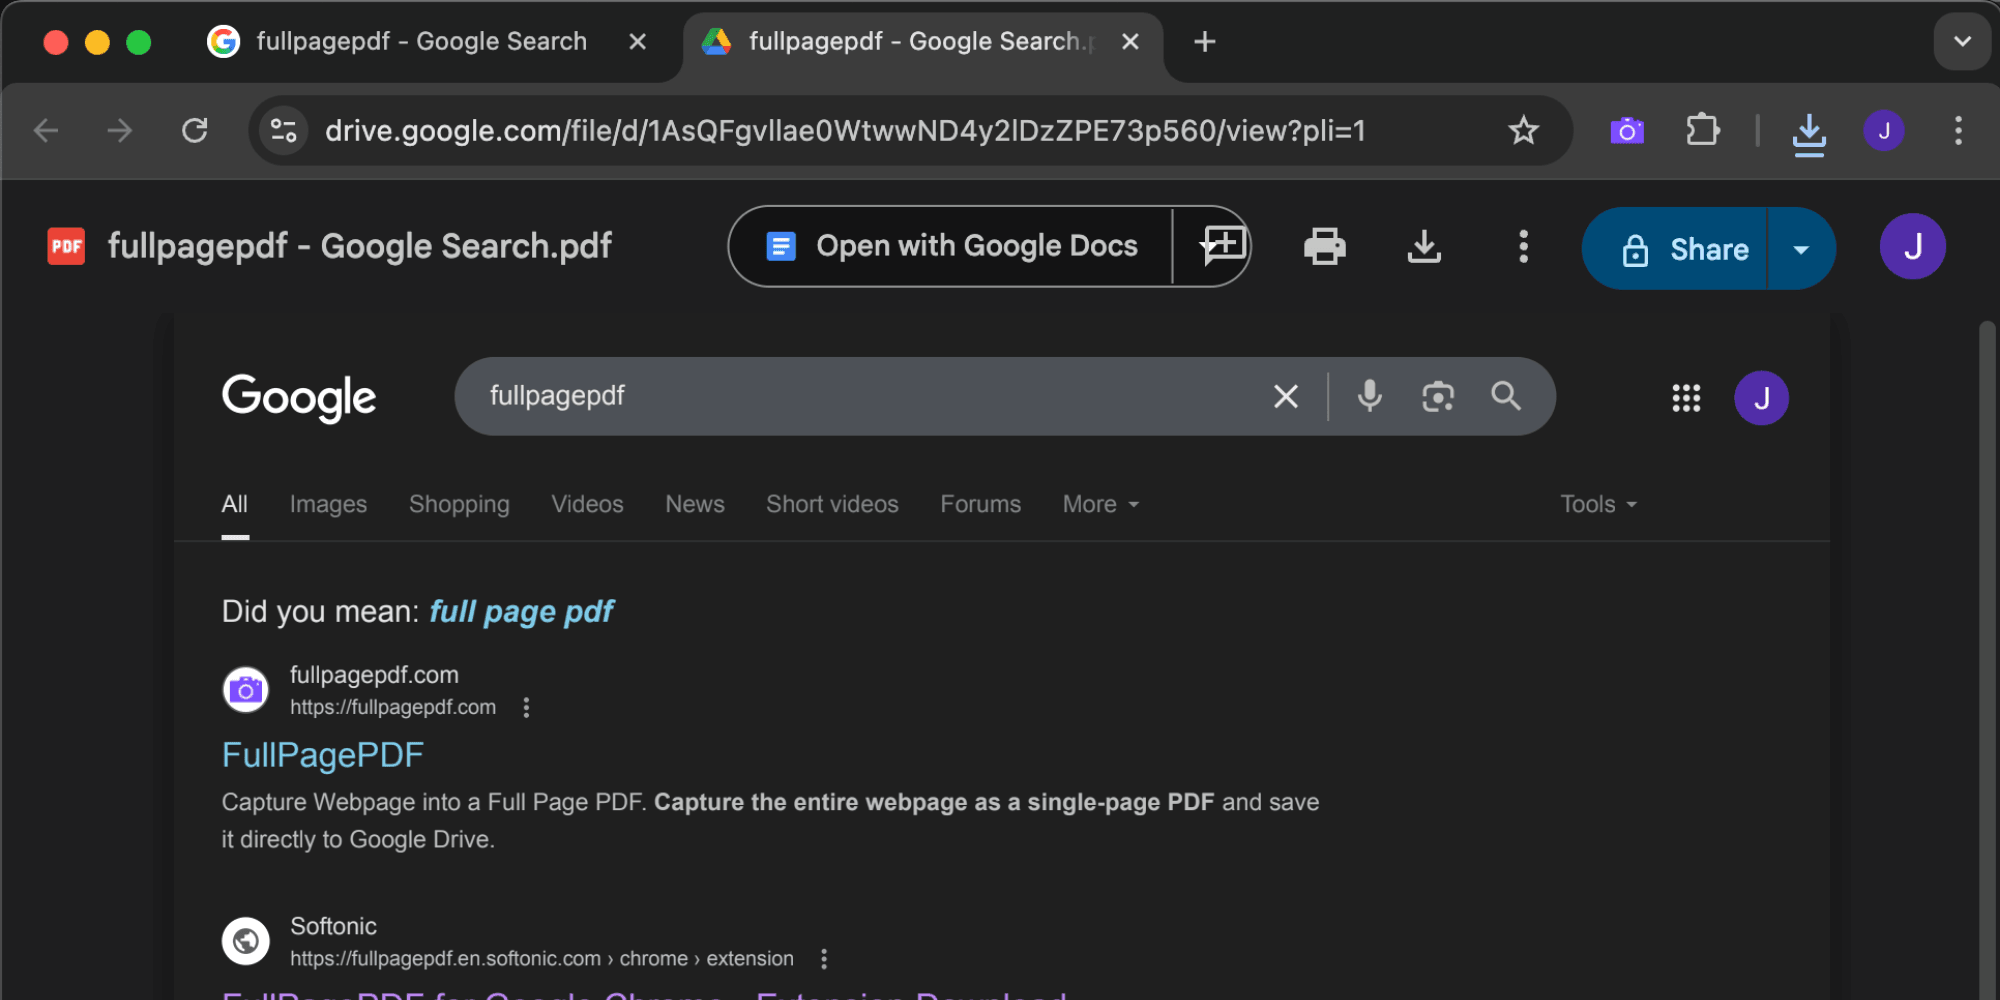Share the PDF file
2000x1000 pixels.
1675,248
